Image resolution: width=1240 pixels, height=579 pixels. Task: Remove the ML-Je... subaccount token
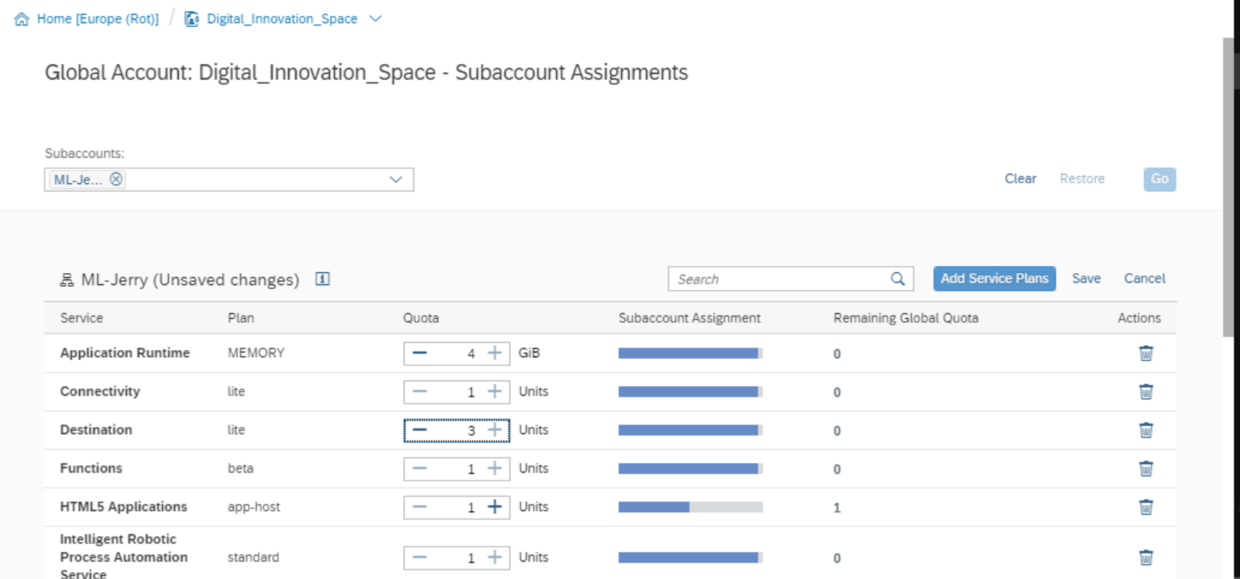tap(116, 179)
